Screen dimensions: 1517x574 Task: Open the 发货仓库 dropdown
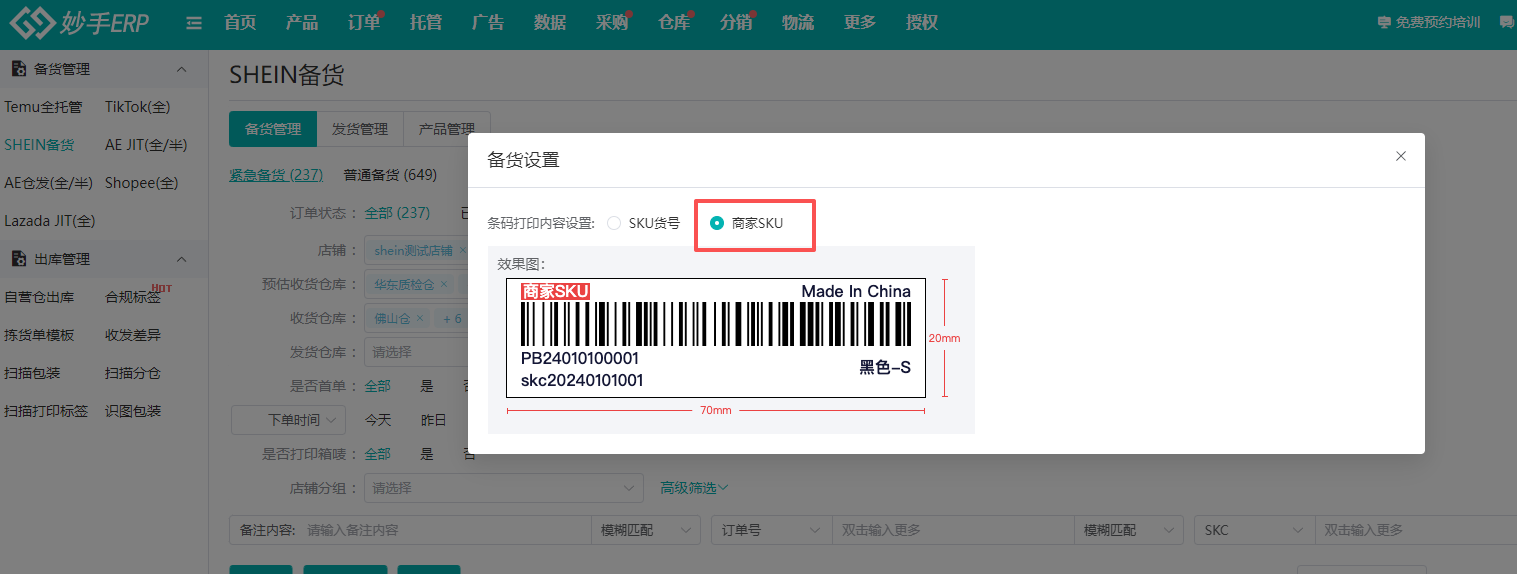pyautogui.click(x=414, y=352)
